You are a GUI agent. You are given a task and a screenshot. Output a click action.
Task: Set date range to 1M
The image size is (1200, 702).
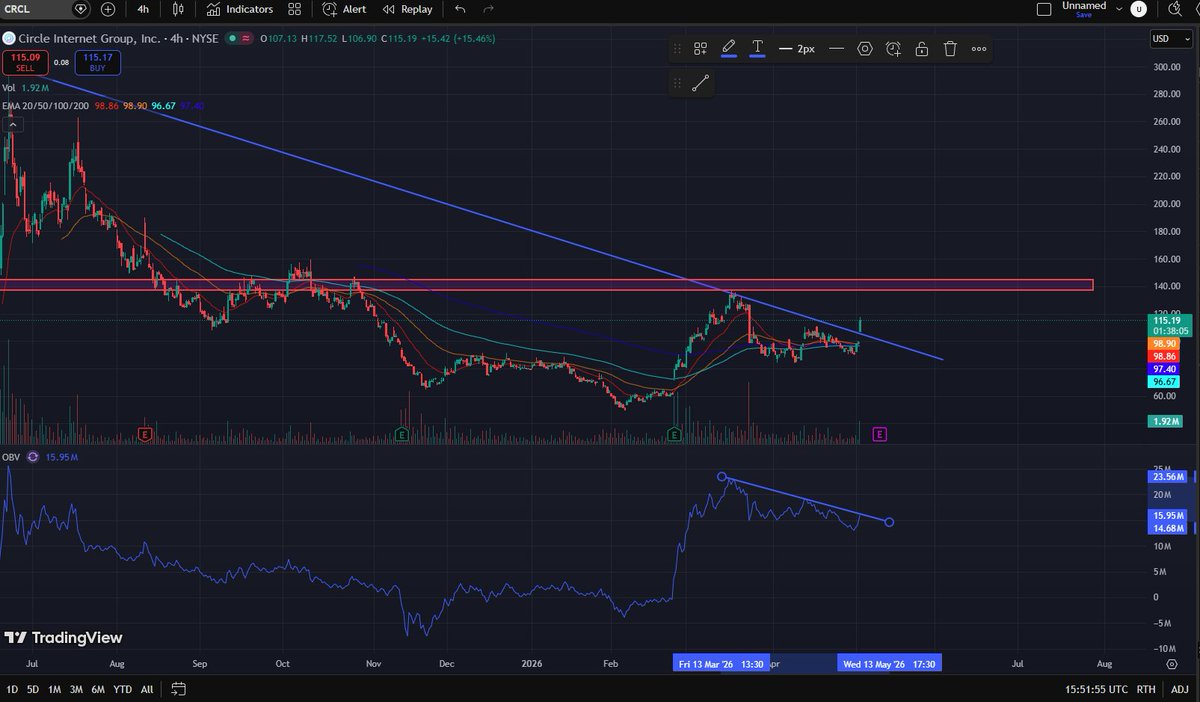pyautogui.click(x=55, y=689)
